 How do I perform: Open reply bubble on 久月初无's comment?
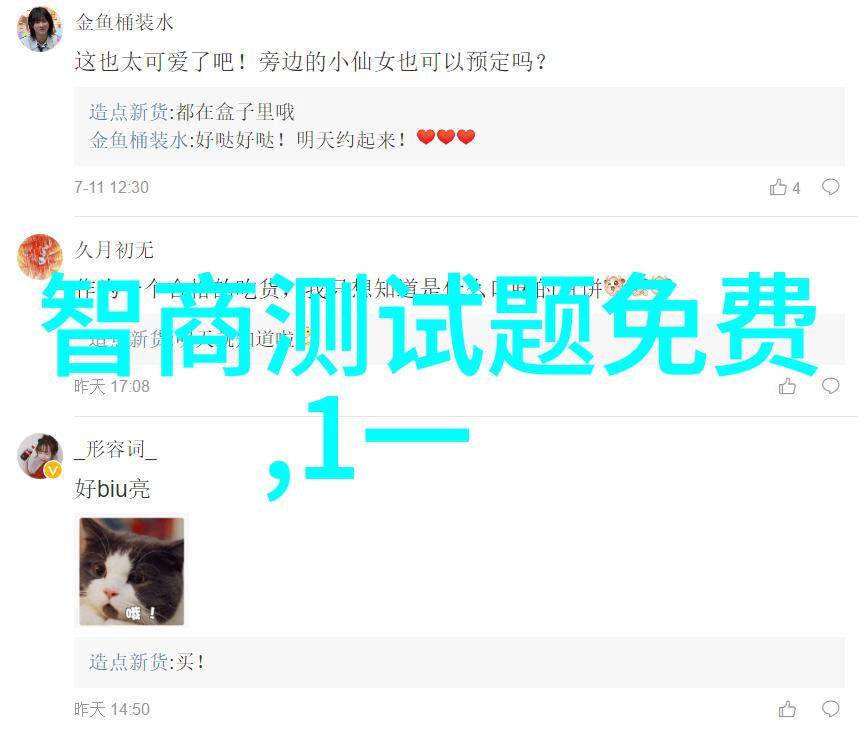tap(830, 386)
